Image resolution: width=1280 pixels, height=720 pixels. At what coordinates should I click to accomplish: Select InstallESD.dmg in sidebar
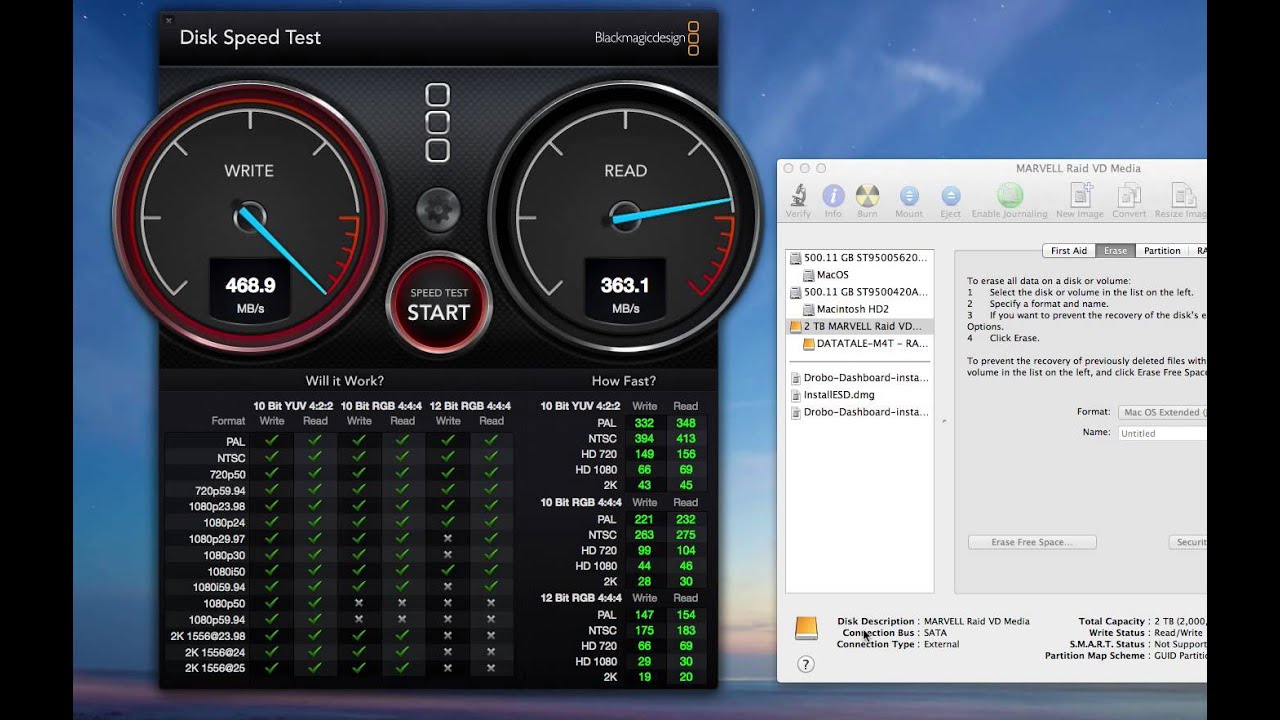pyautogui.click(x=860, y=395)
